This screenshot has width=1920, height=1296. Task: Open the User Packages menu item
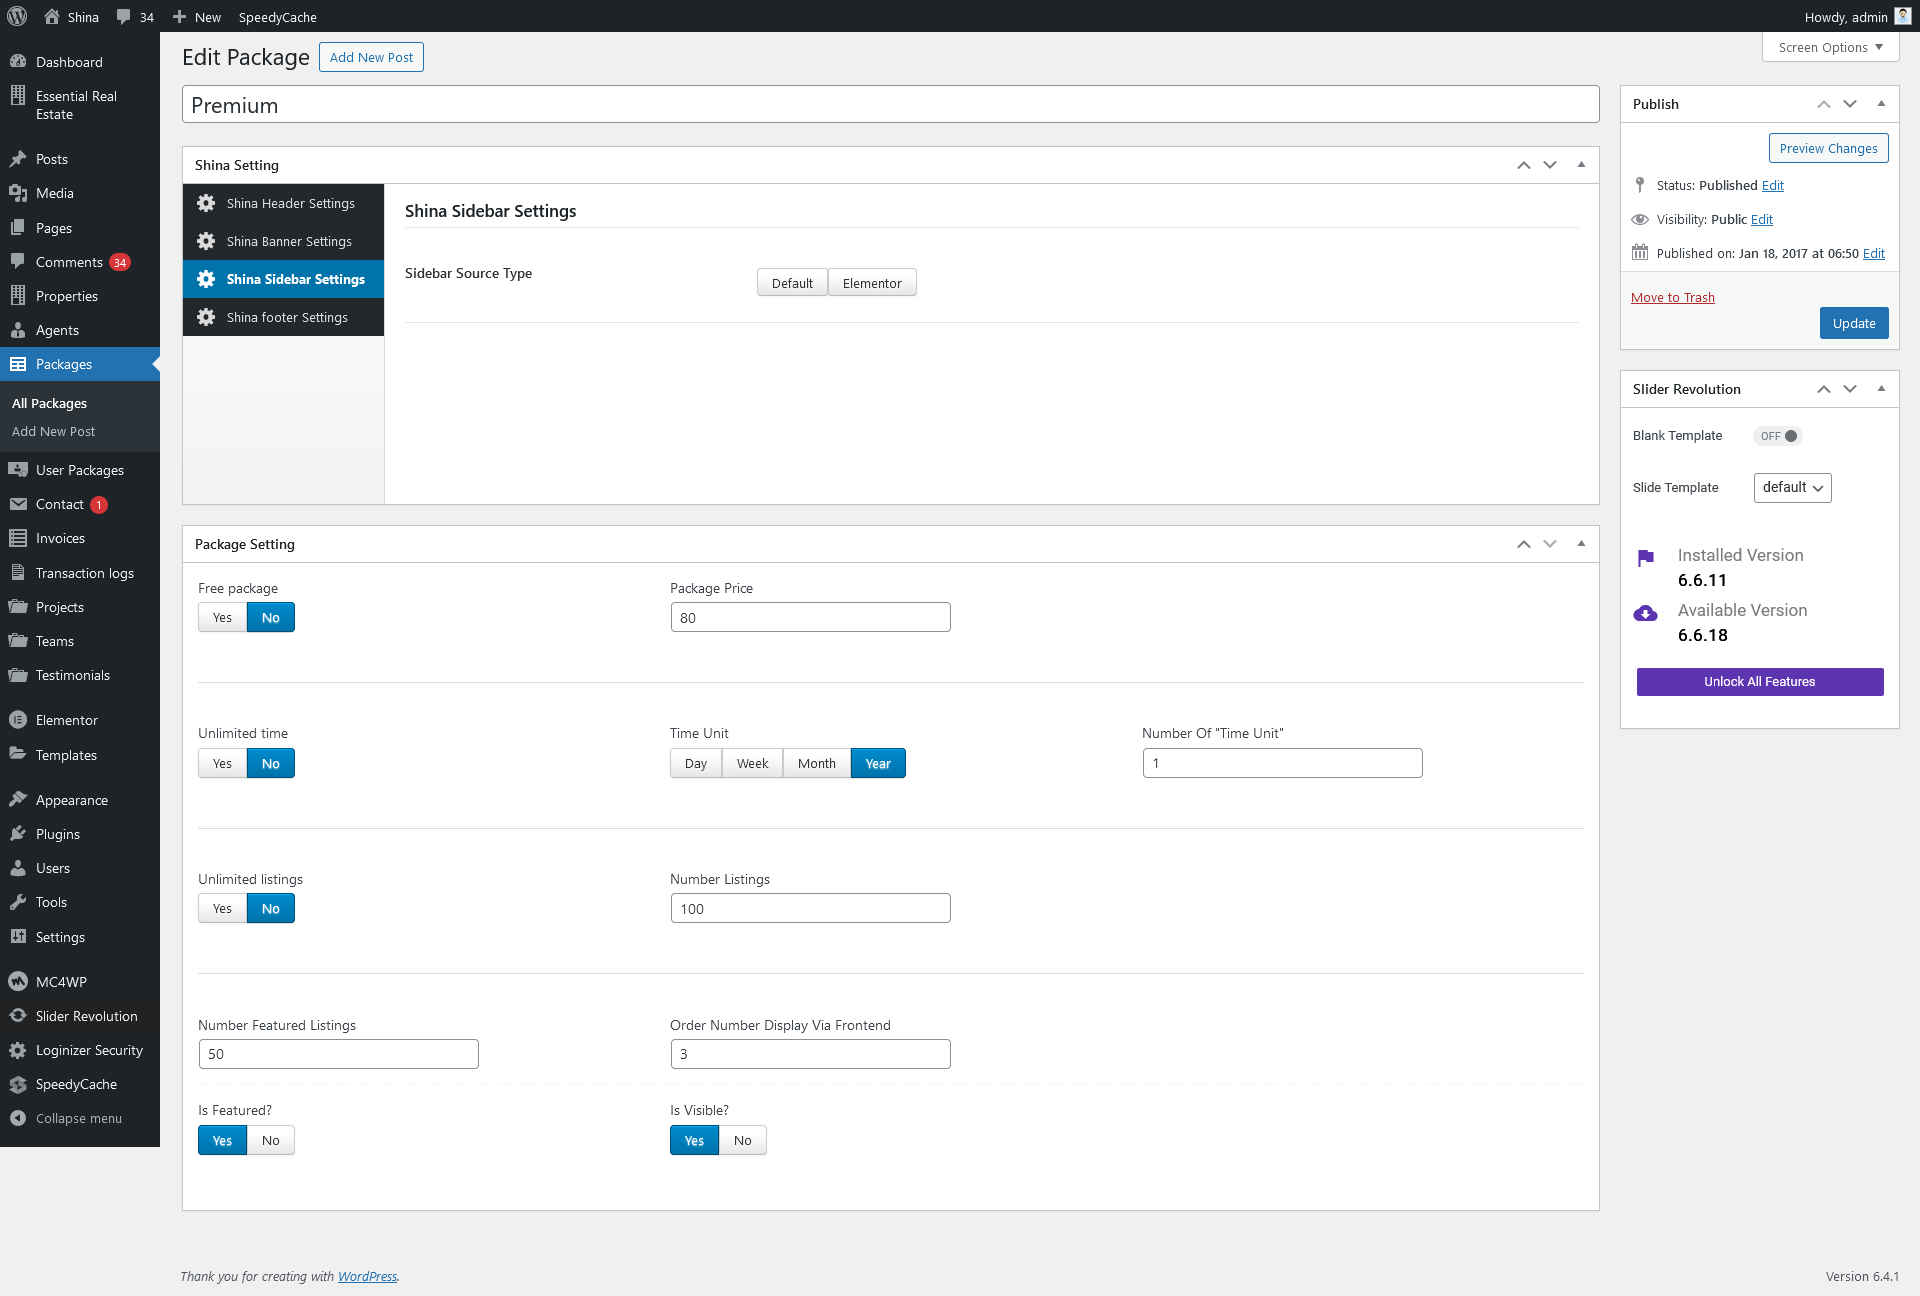[80, 470]
